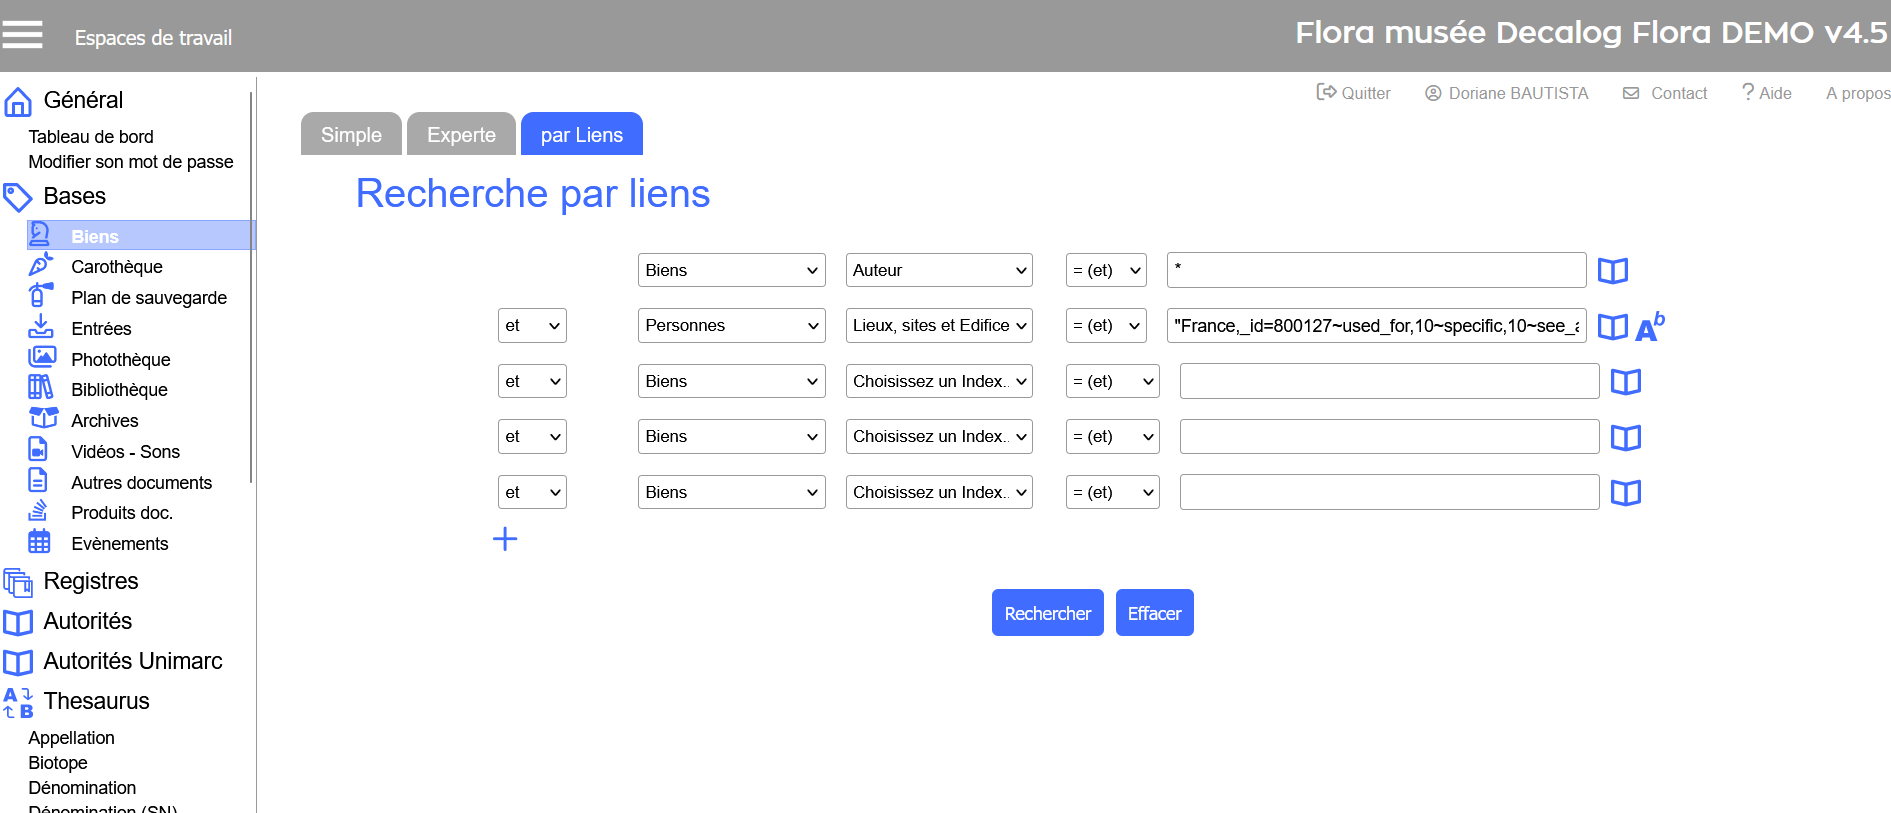This screenshot has width=1891, height=813.
Task: Open = (et) operator dropdown in fourth row
Action: [1112, 436]
